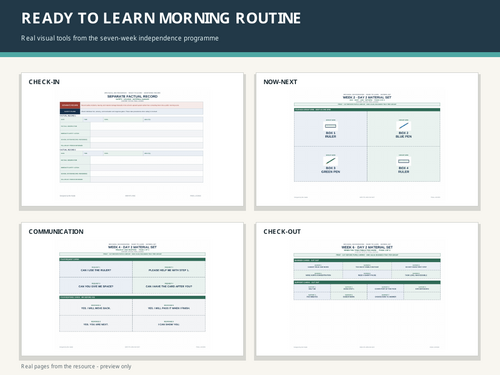Click the CHECK-IN panel heading
Screen dimensions: 500x375
click(x=44, y=82)
